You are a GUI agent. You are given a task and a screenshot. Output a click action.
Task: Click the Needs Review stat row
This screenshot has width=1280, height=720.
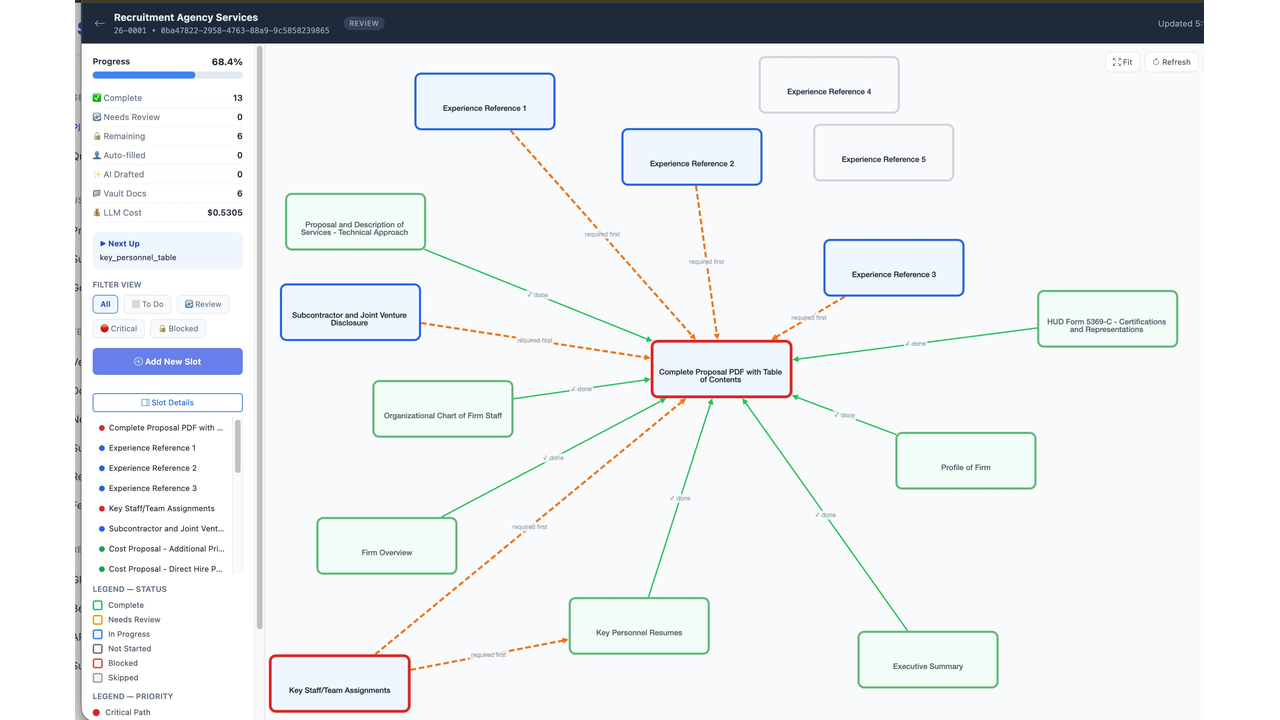tap(167, 117)
